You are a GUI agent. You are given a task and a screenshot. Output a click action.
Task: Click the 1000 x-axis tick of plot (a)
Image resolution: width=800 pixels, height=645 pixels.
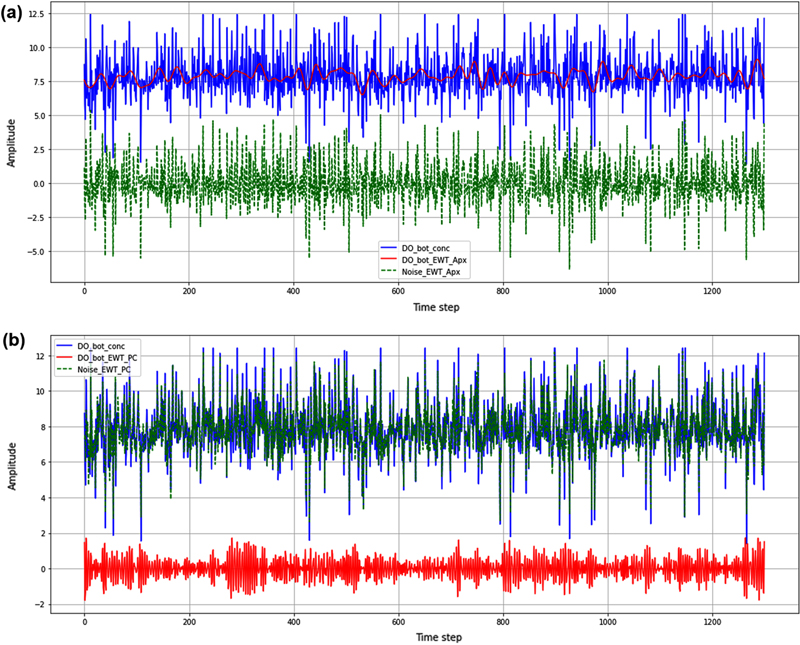pos(607,291)
